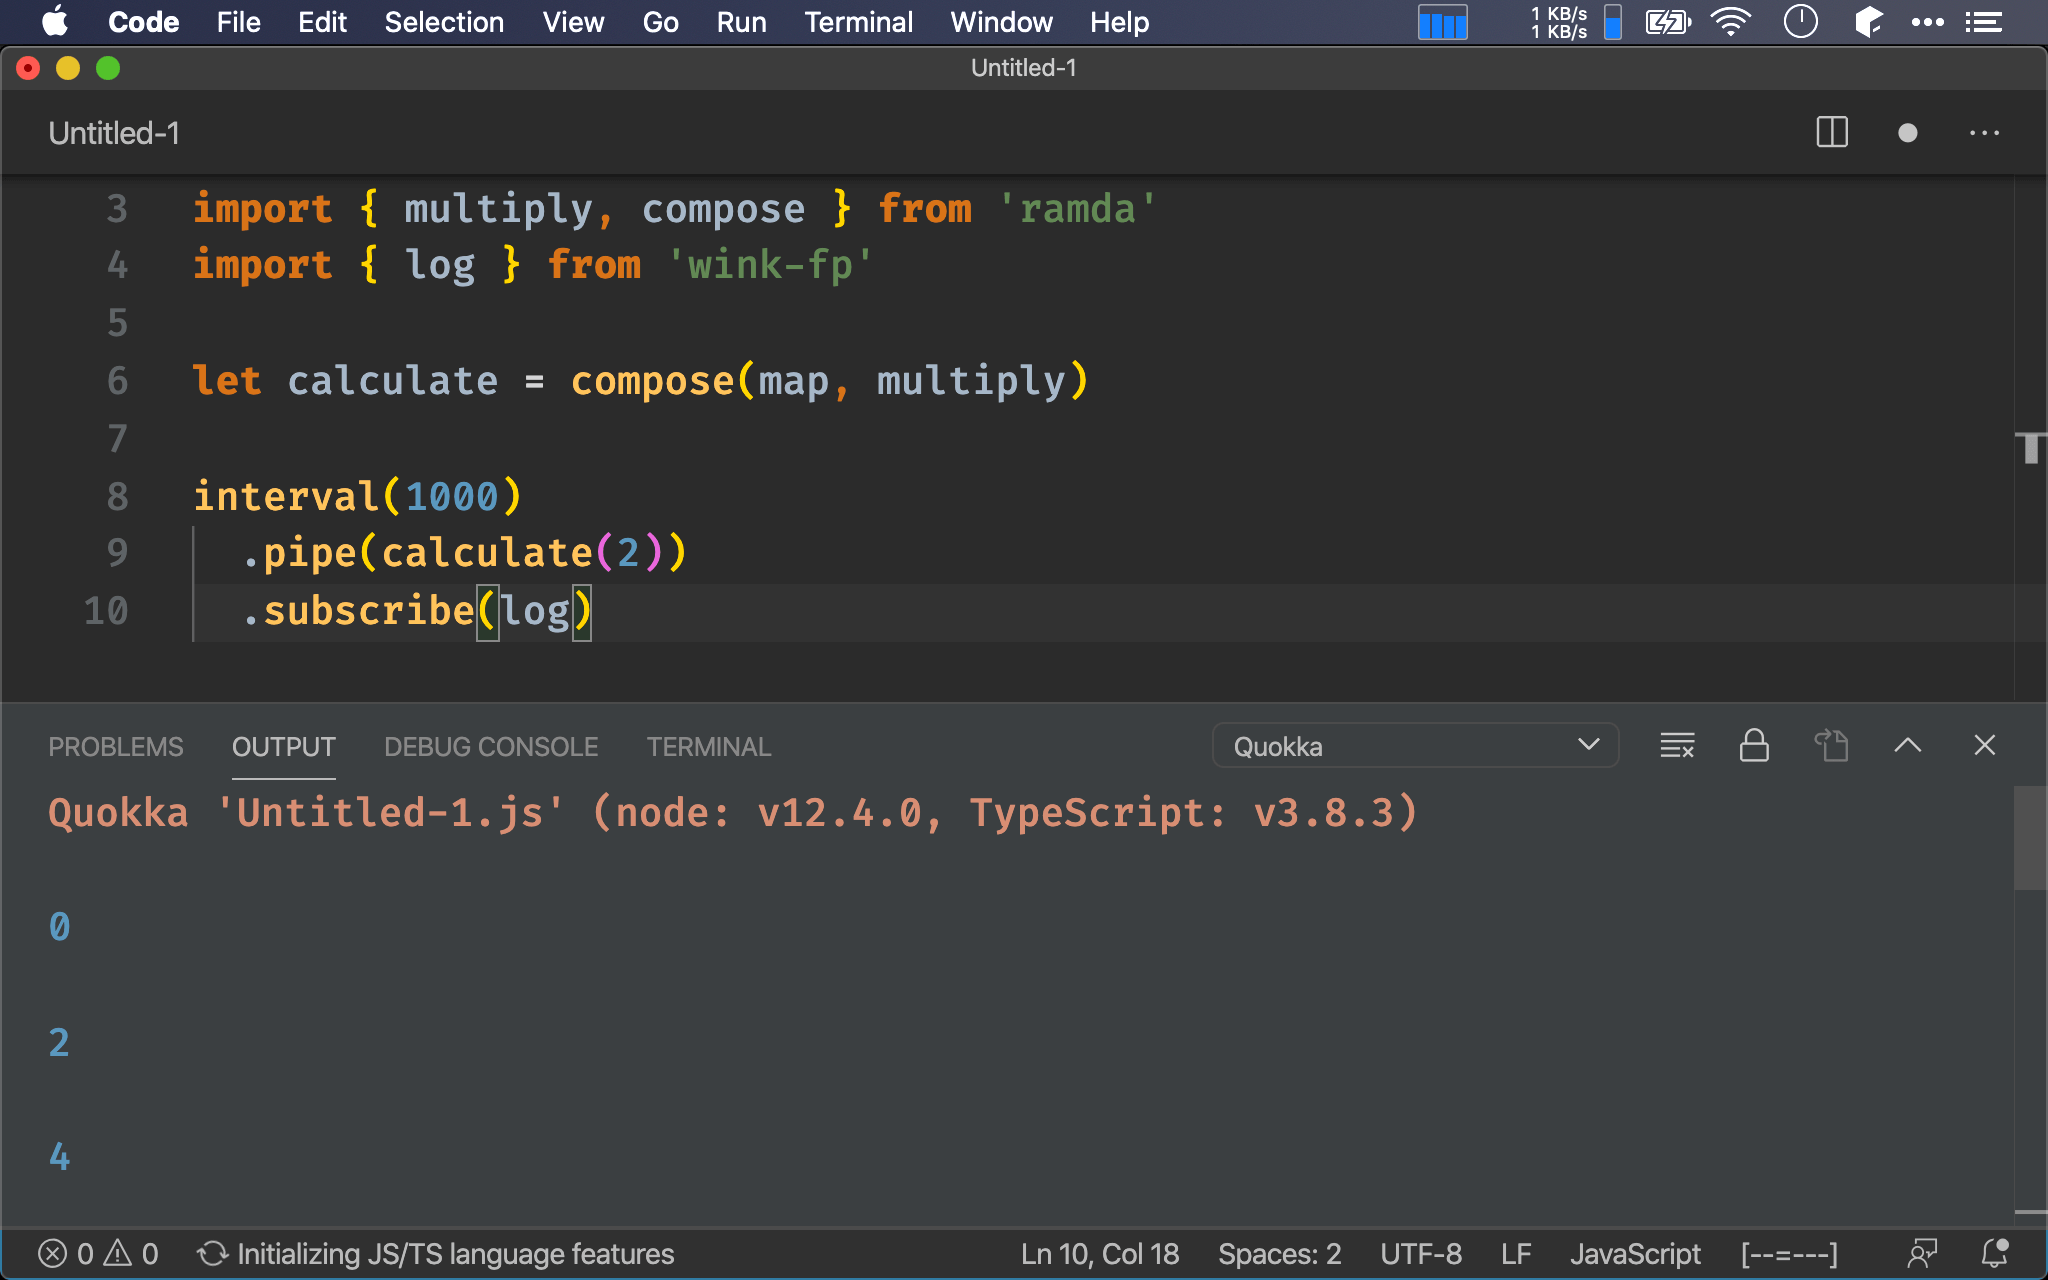Open the feedback icon in the status bar

pos(1922,1254)
